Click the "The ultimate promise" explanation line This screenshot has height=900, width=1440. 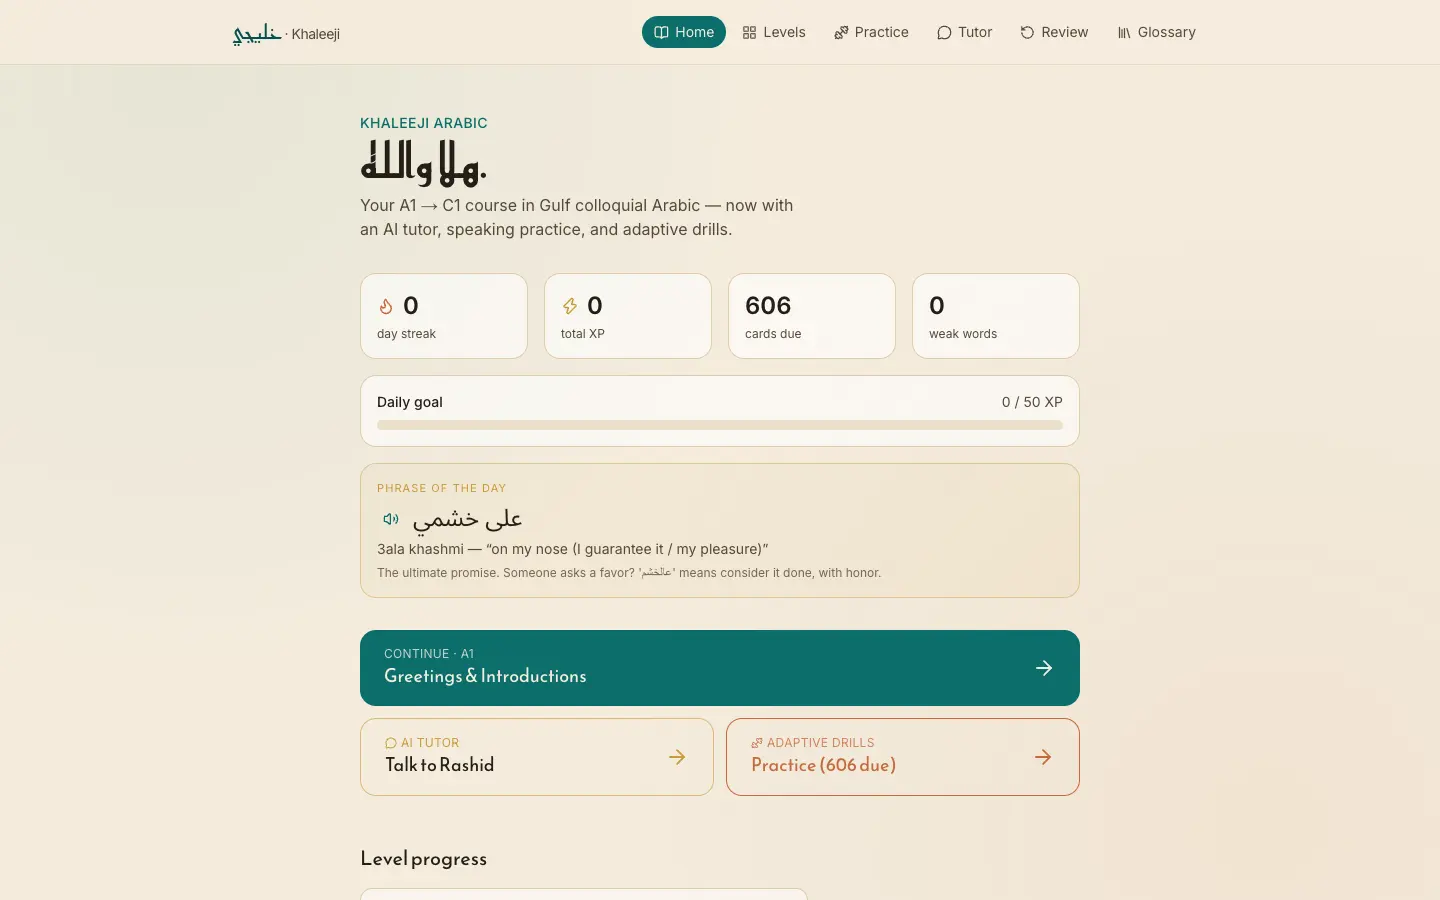(629, 573)
